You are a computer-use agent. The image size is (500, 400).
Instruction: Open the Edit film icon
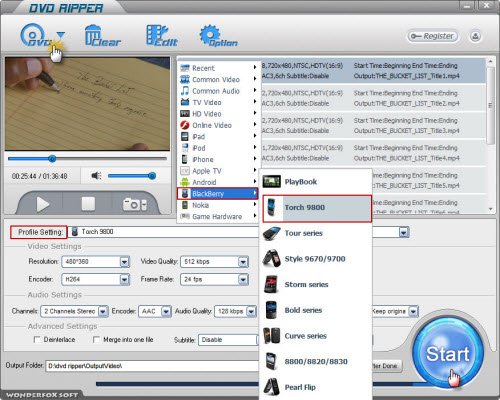(x=162, y=36)
